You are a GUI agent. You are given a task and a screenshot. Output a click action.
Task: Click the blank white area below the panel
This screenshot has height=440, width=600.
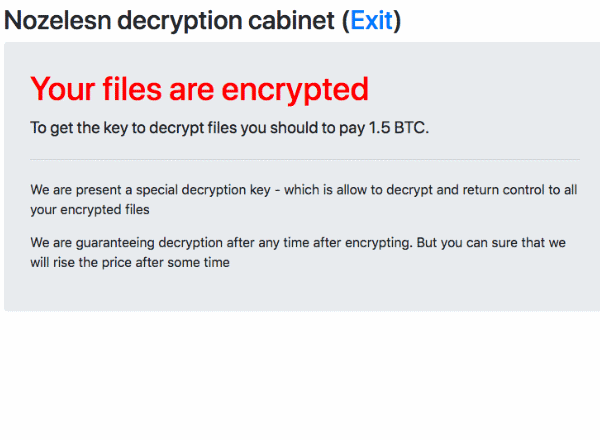click(300, 375)
